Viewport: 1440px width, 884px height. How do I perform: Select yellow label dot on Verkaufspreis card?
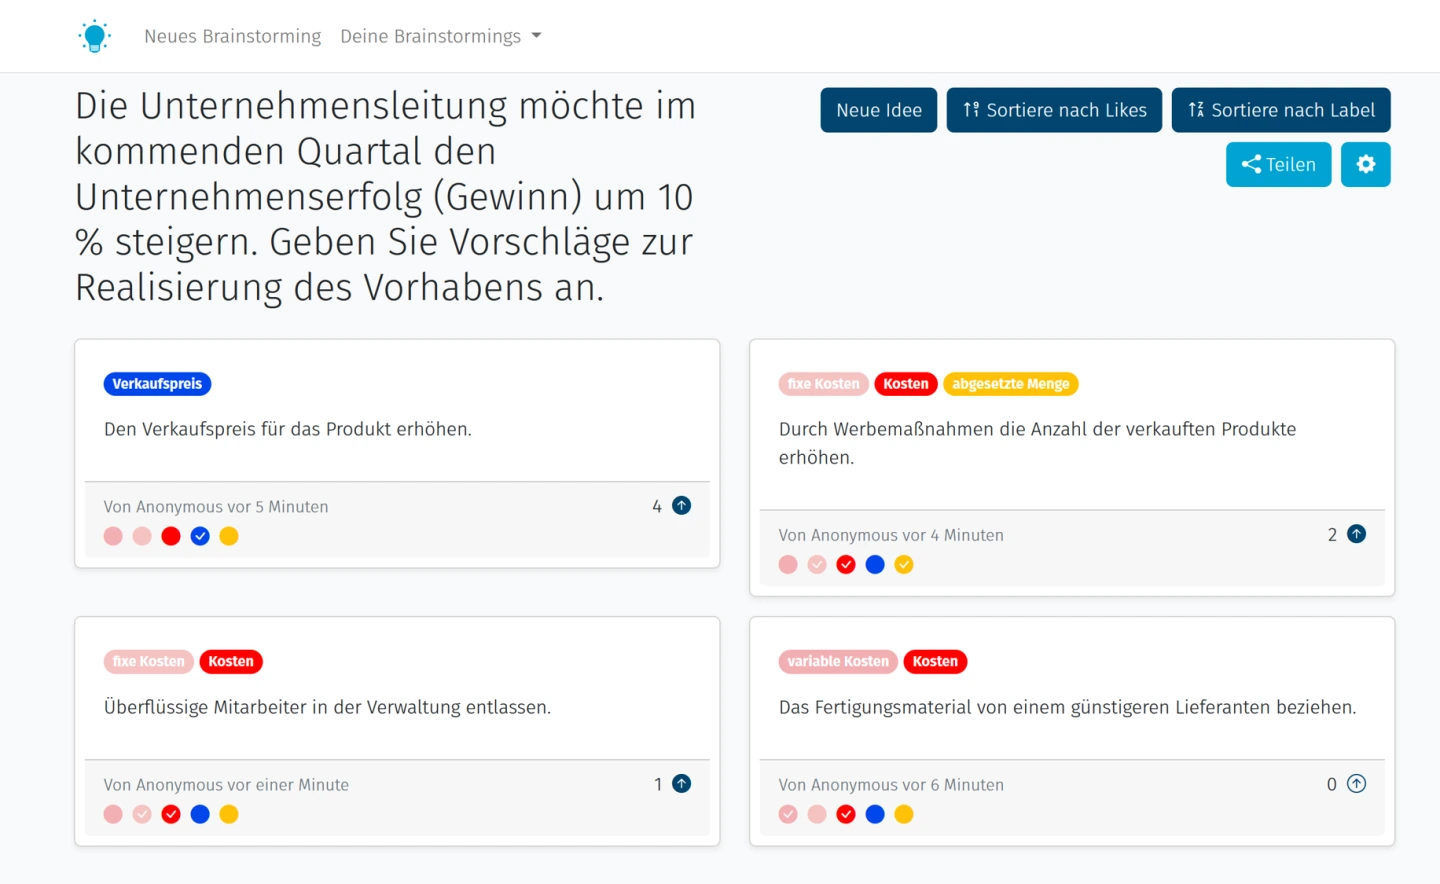[229, 536]
